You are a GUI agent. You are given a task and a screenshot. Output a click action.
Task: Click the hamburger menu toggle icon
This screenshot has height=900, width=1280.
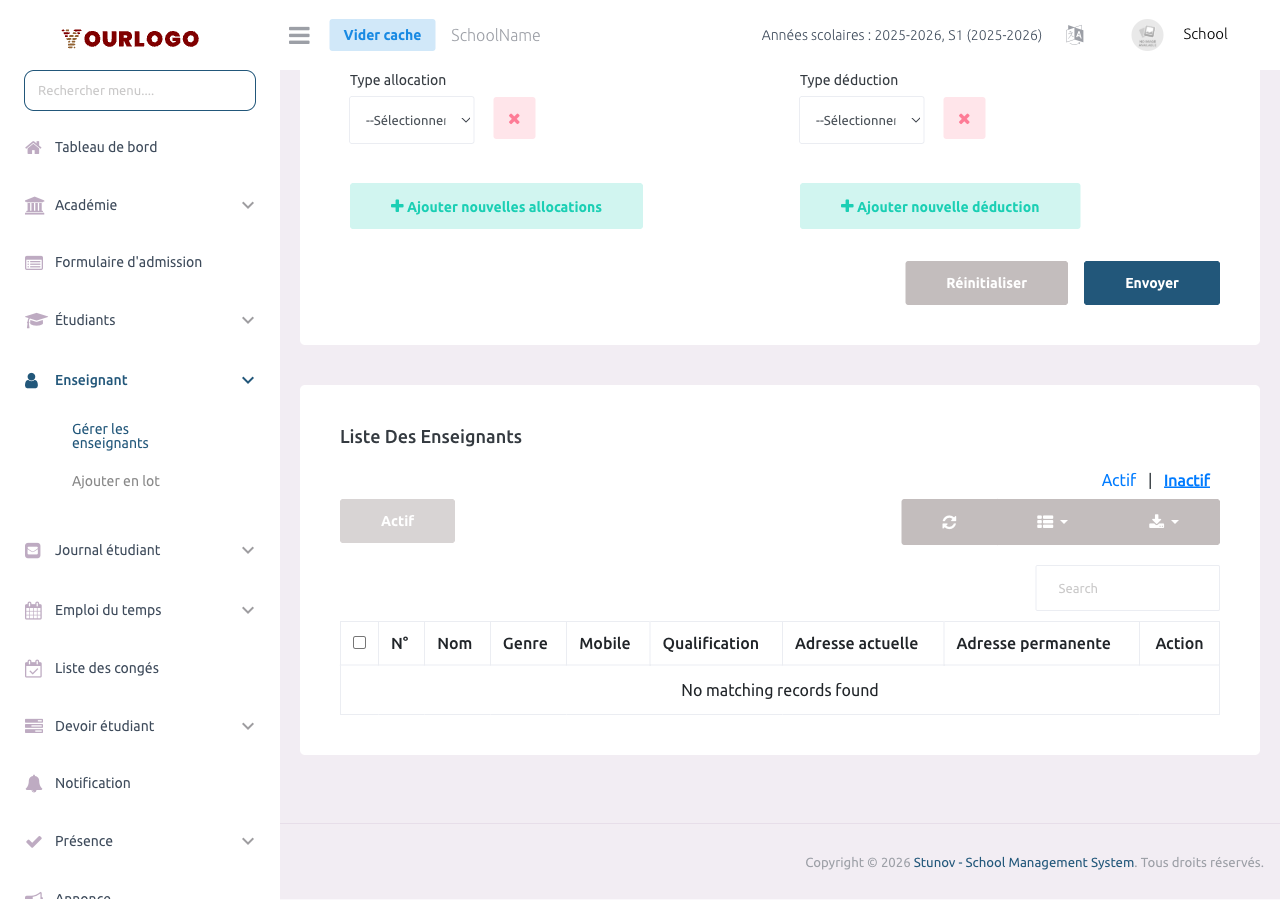pyautogui.click(x=299, y=35)
